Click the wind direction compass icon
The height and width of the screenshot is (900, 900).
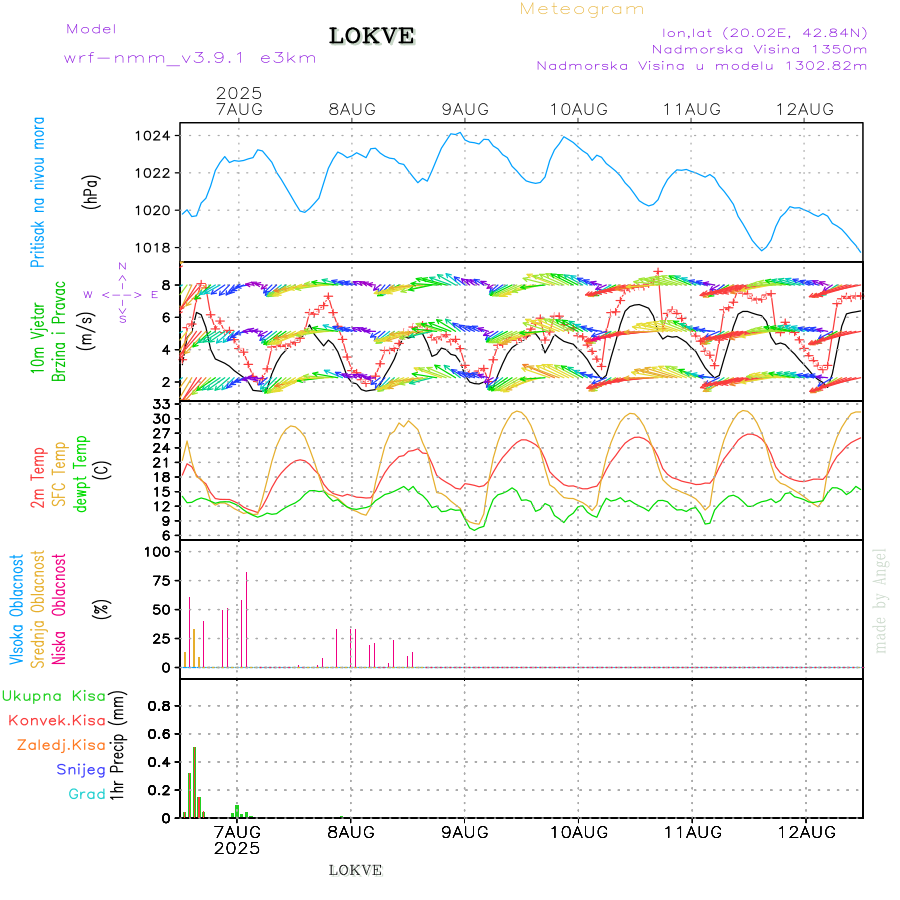[x=121, y=294]
